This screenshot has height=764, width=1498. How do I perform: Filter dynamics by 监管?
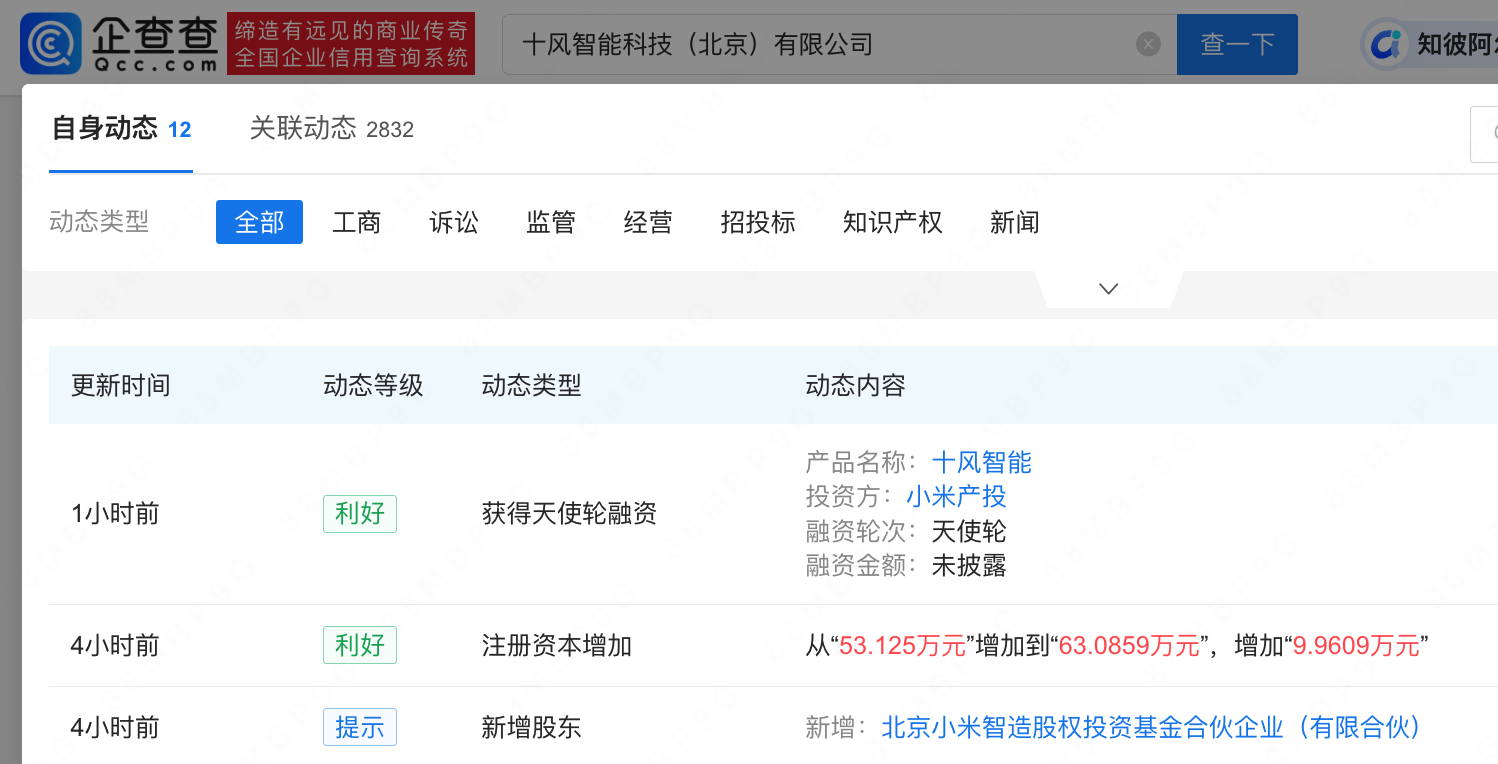tap(551, 222)
